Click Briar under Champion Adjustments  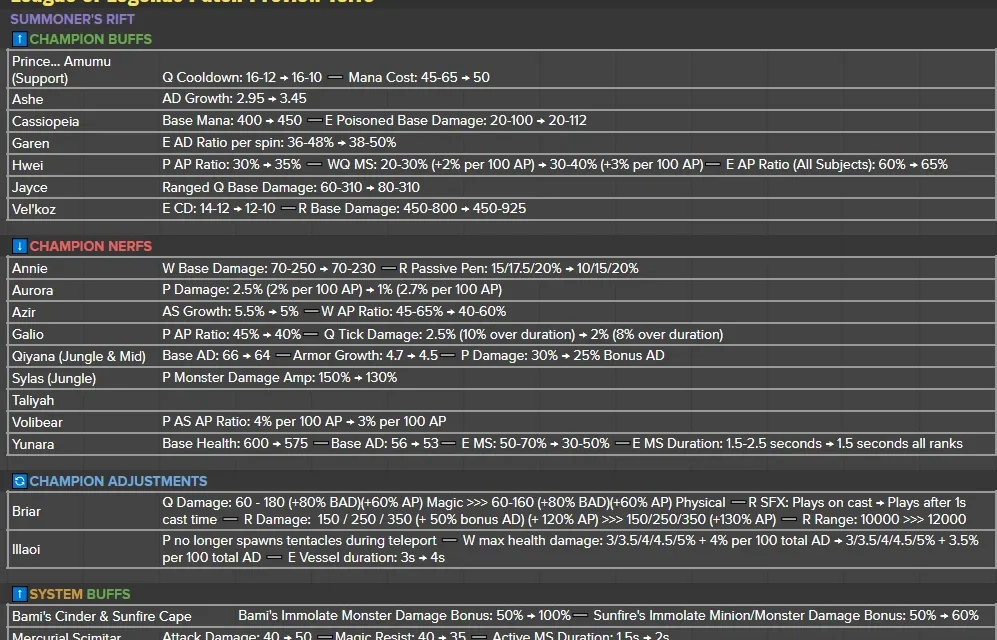coord(27,510)
